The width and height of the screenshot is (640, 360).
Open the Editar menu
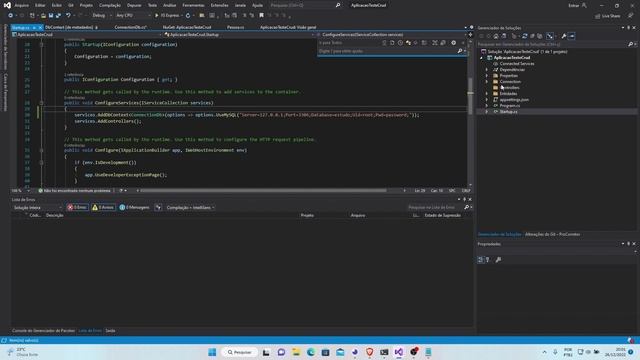point(40,5)
